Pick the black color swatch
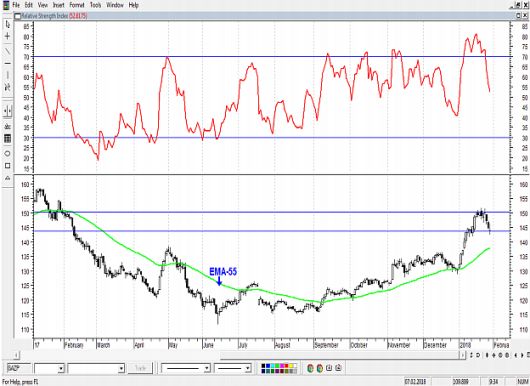This screenshot has width=530, height=386. tap(263, 366)
